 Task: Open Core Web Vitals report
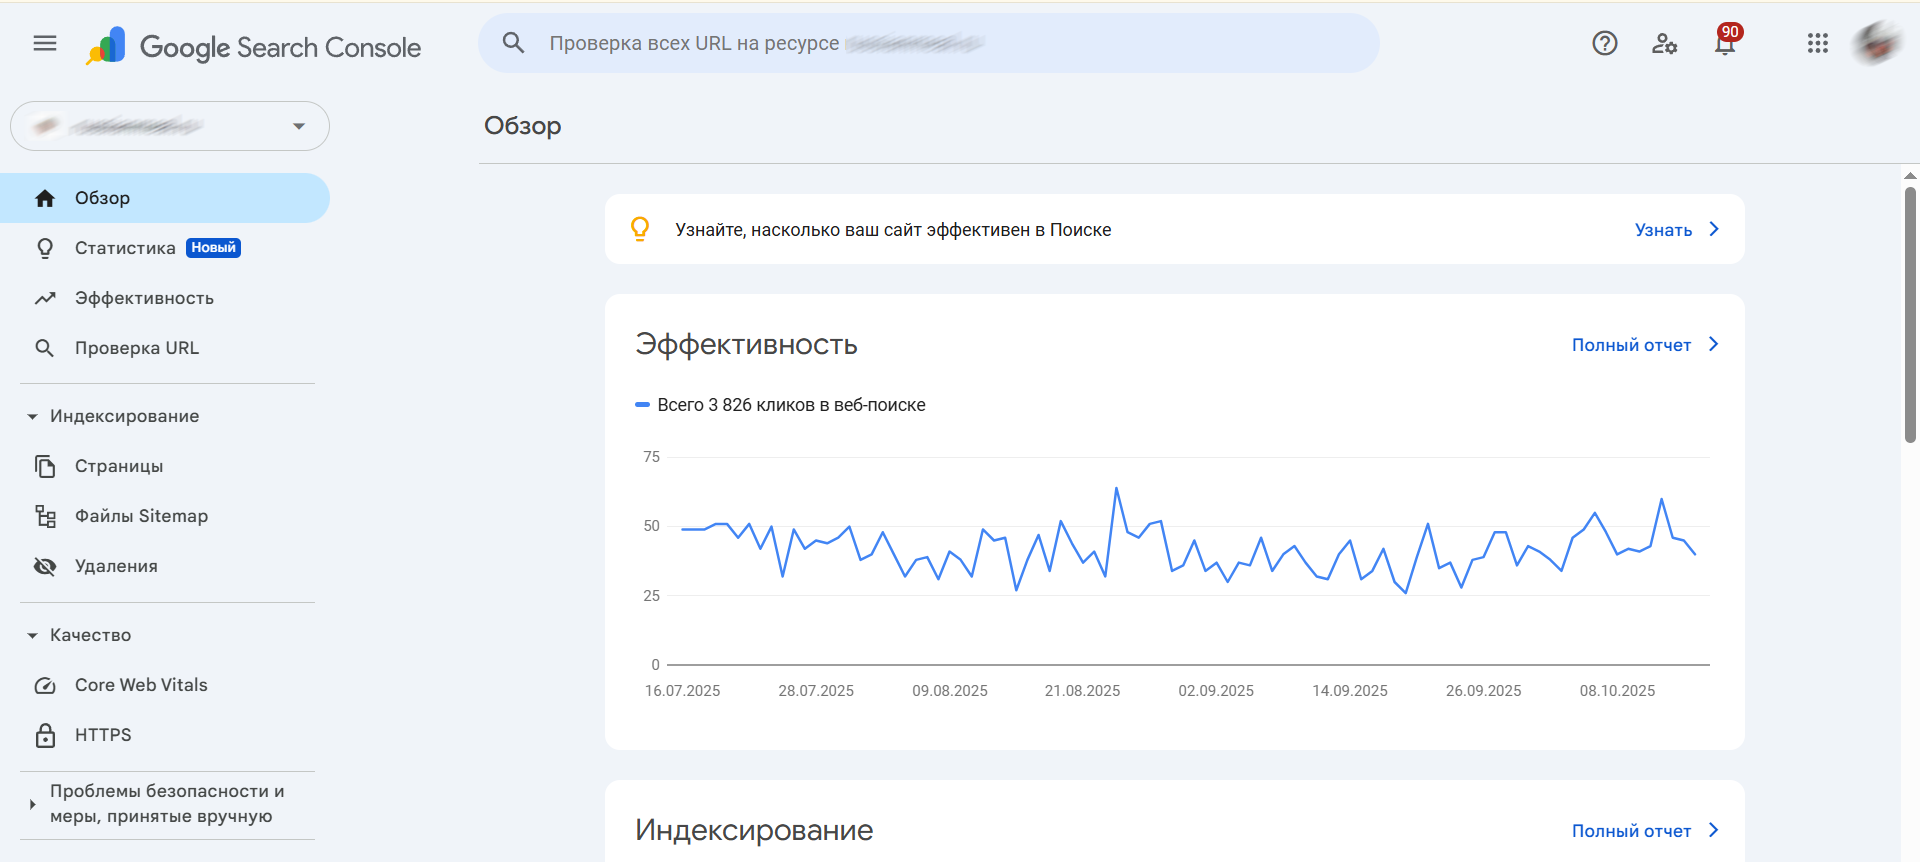[141, 685]
